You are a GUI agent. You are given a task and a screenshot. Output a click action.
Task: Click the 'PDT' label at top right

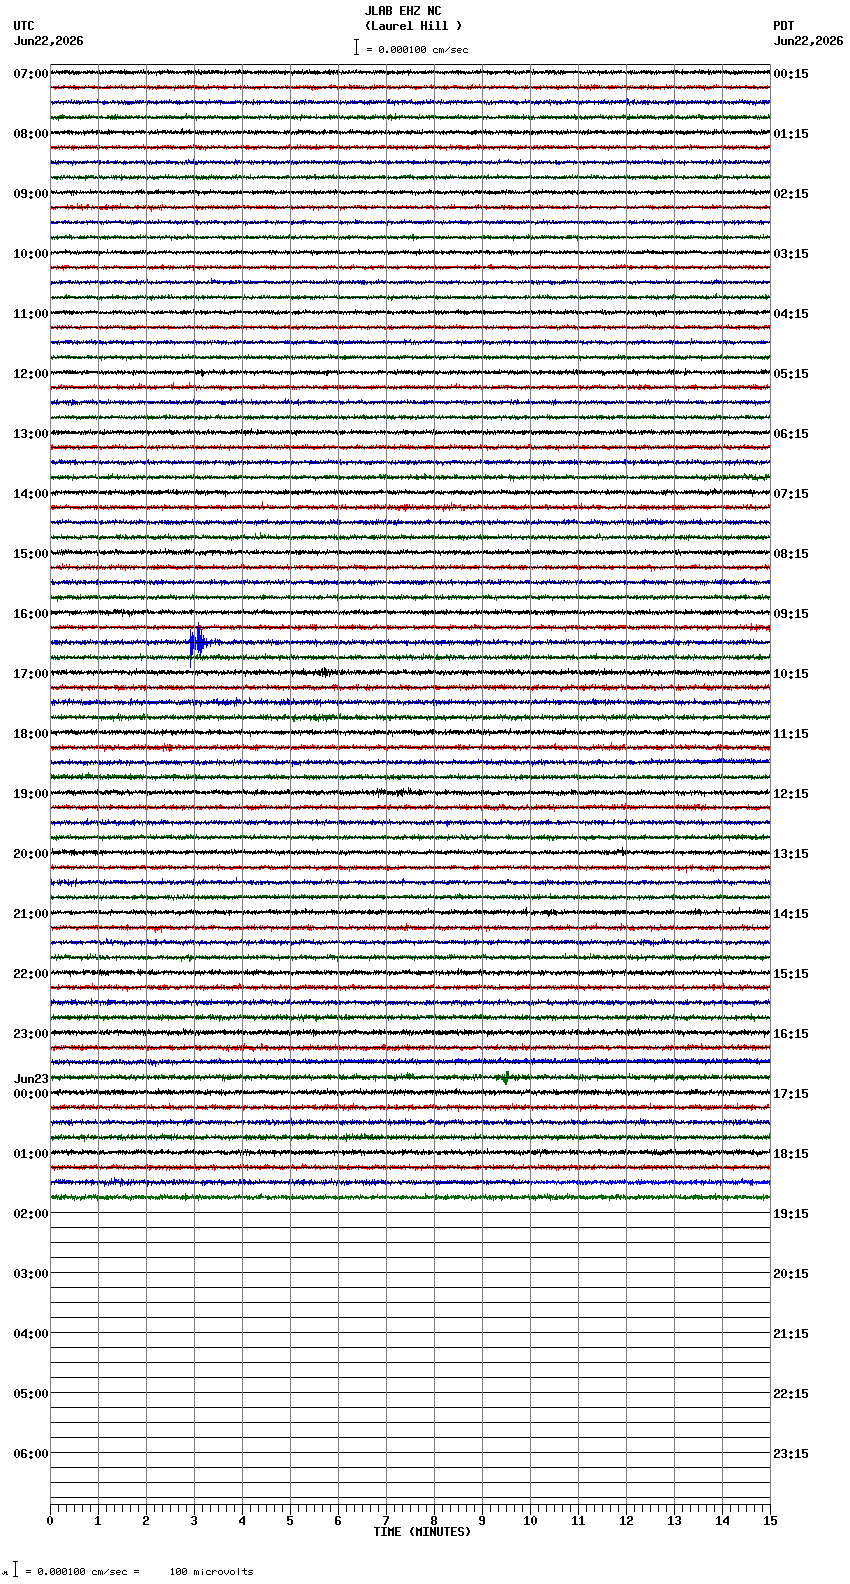pyautogui.click(x=783, y=26)
